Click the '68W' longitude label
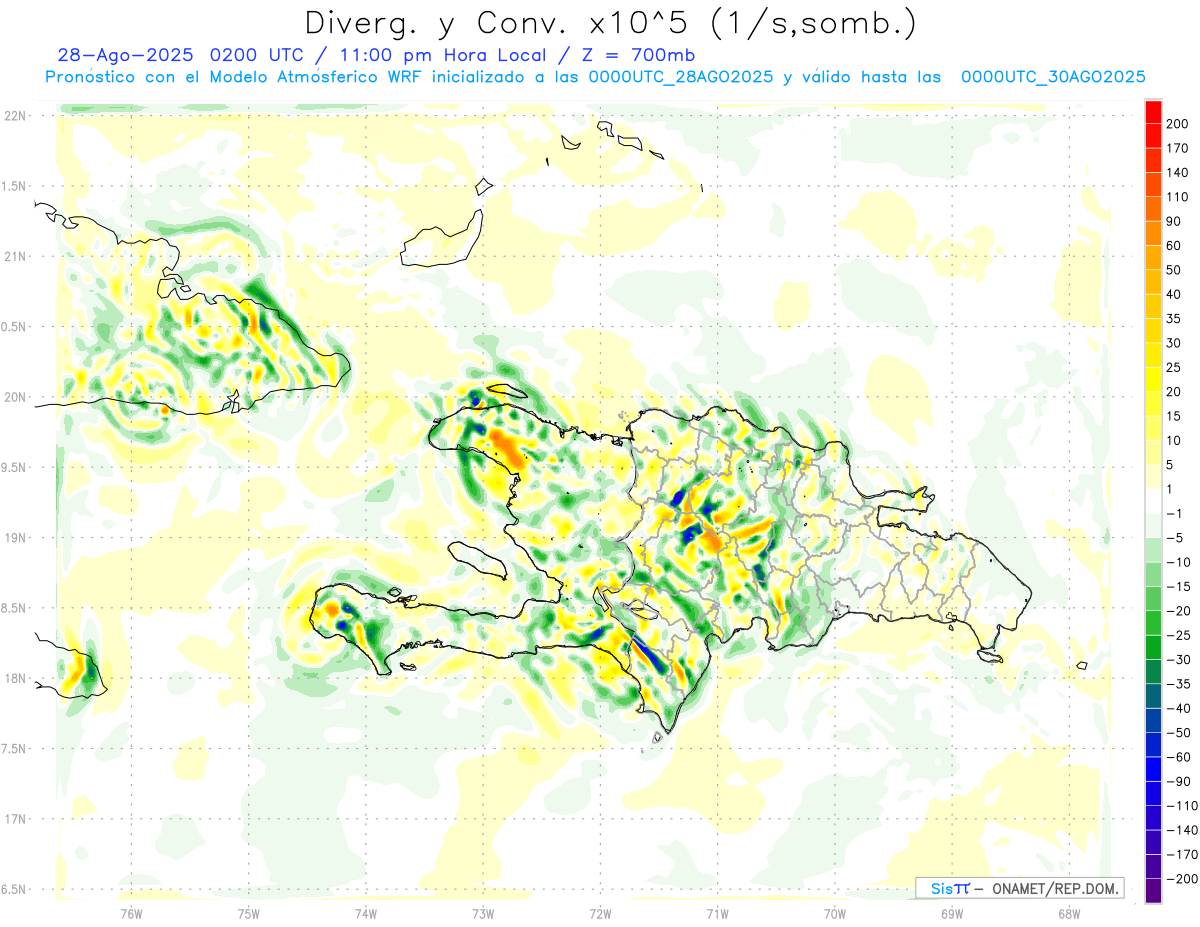Screen dimensions: 1200x927 click(x=1069, y=914)
